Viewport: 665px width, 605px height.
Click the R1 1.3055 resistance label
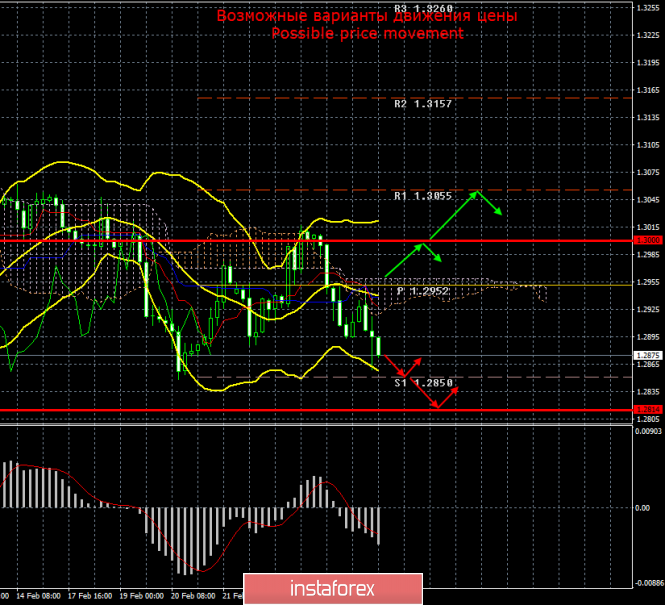[423, 196]
